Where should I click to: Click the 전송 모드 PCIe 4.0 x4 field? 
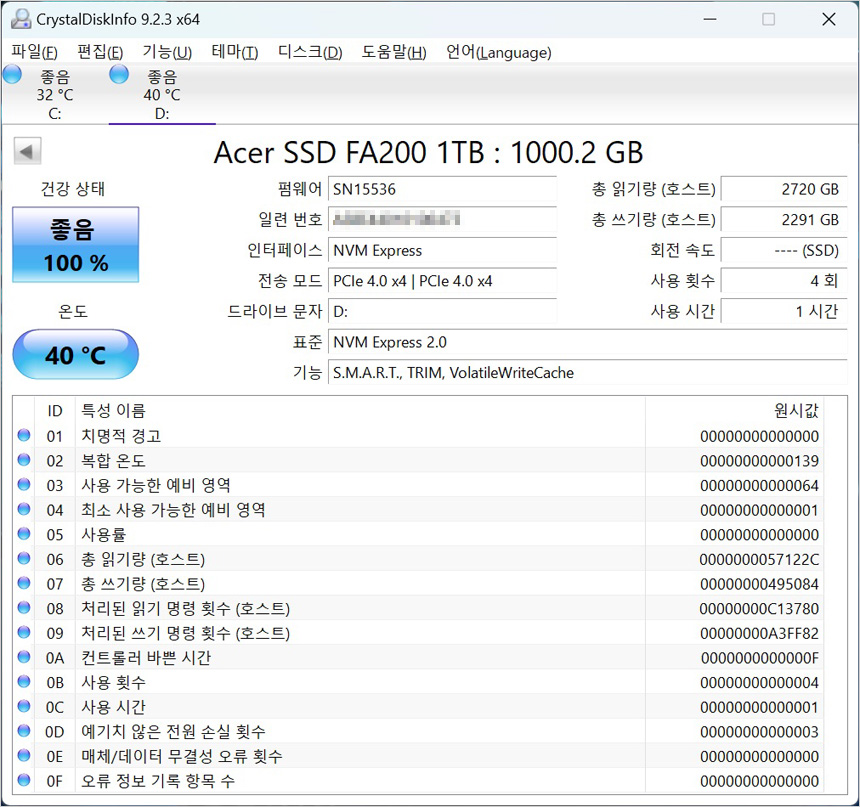(441, 281)
